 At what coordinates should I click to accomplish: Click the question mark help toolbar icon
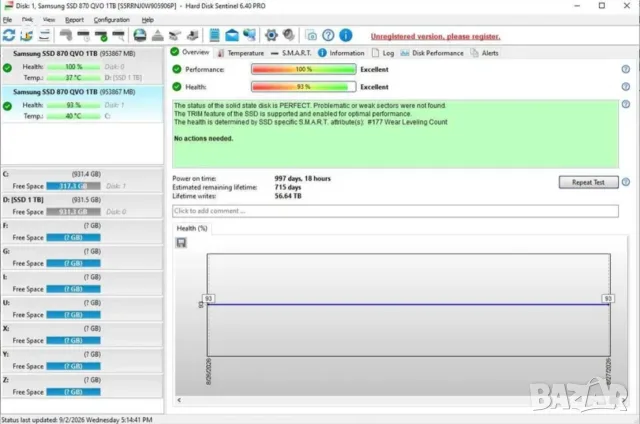[328, 36]
